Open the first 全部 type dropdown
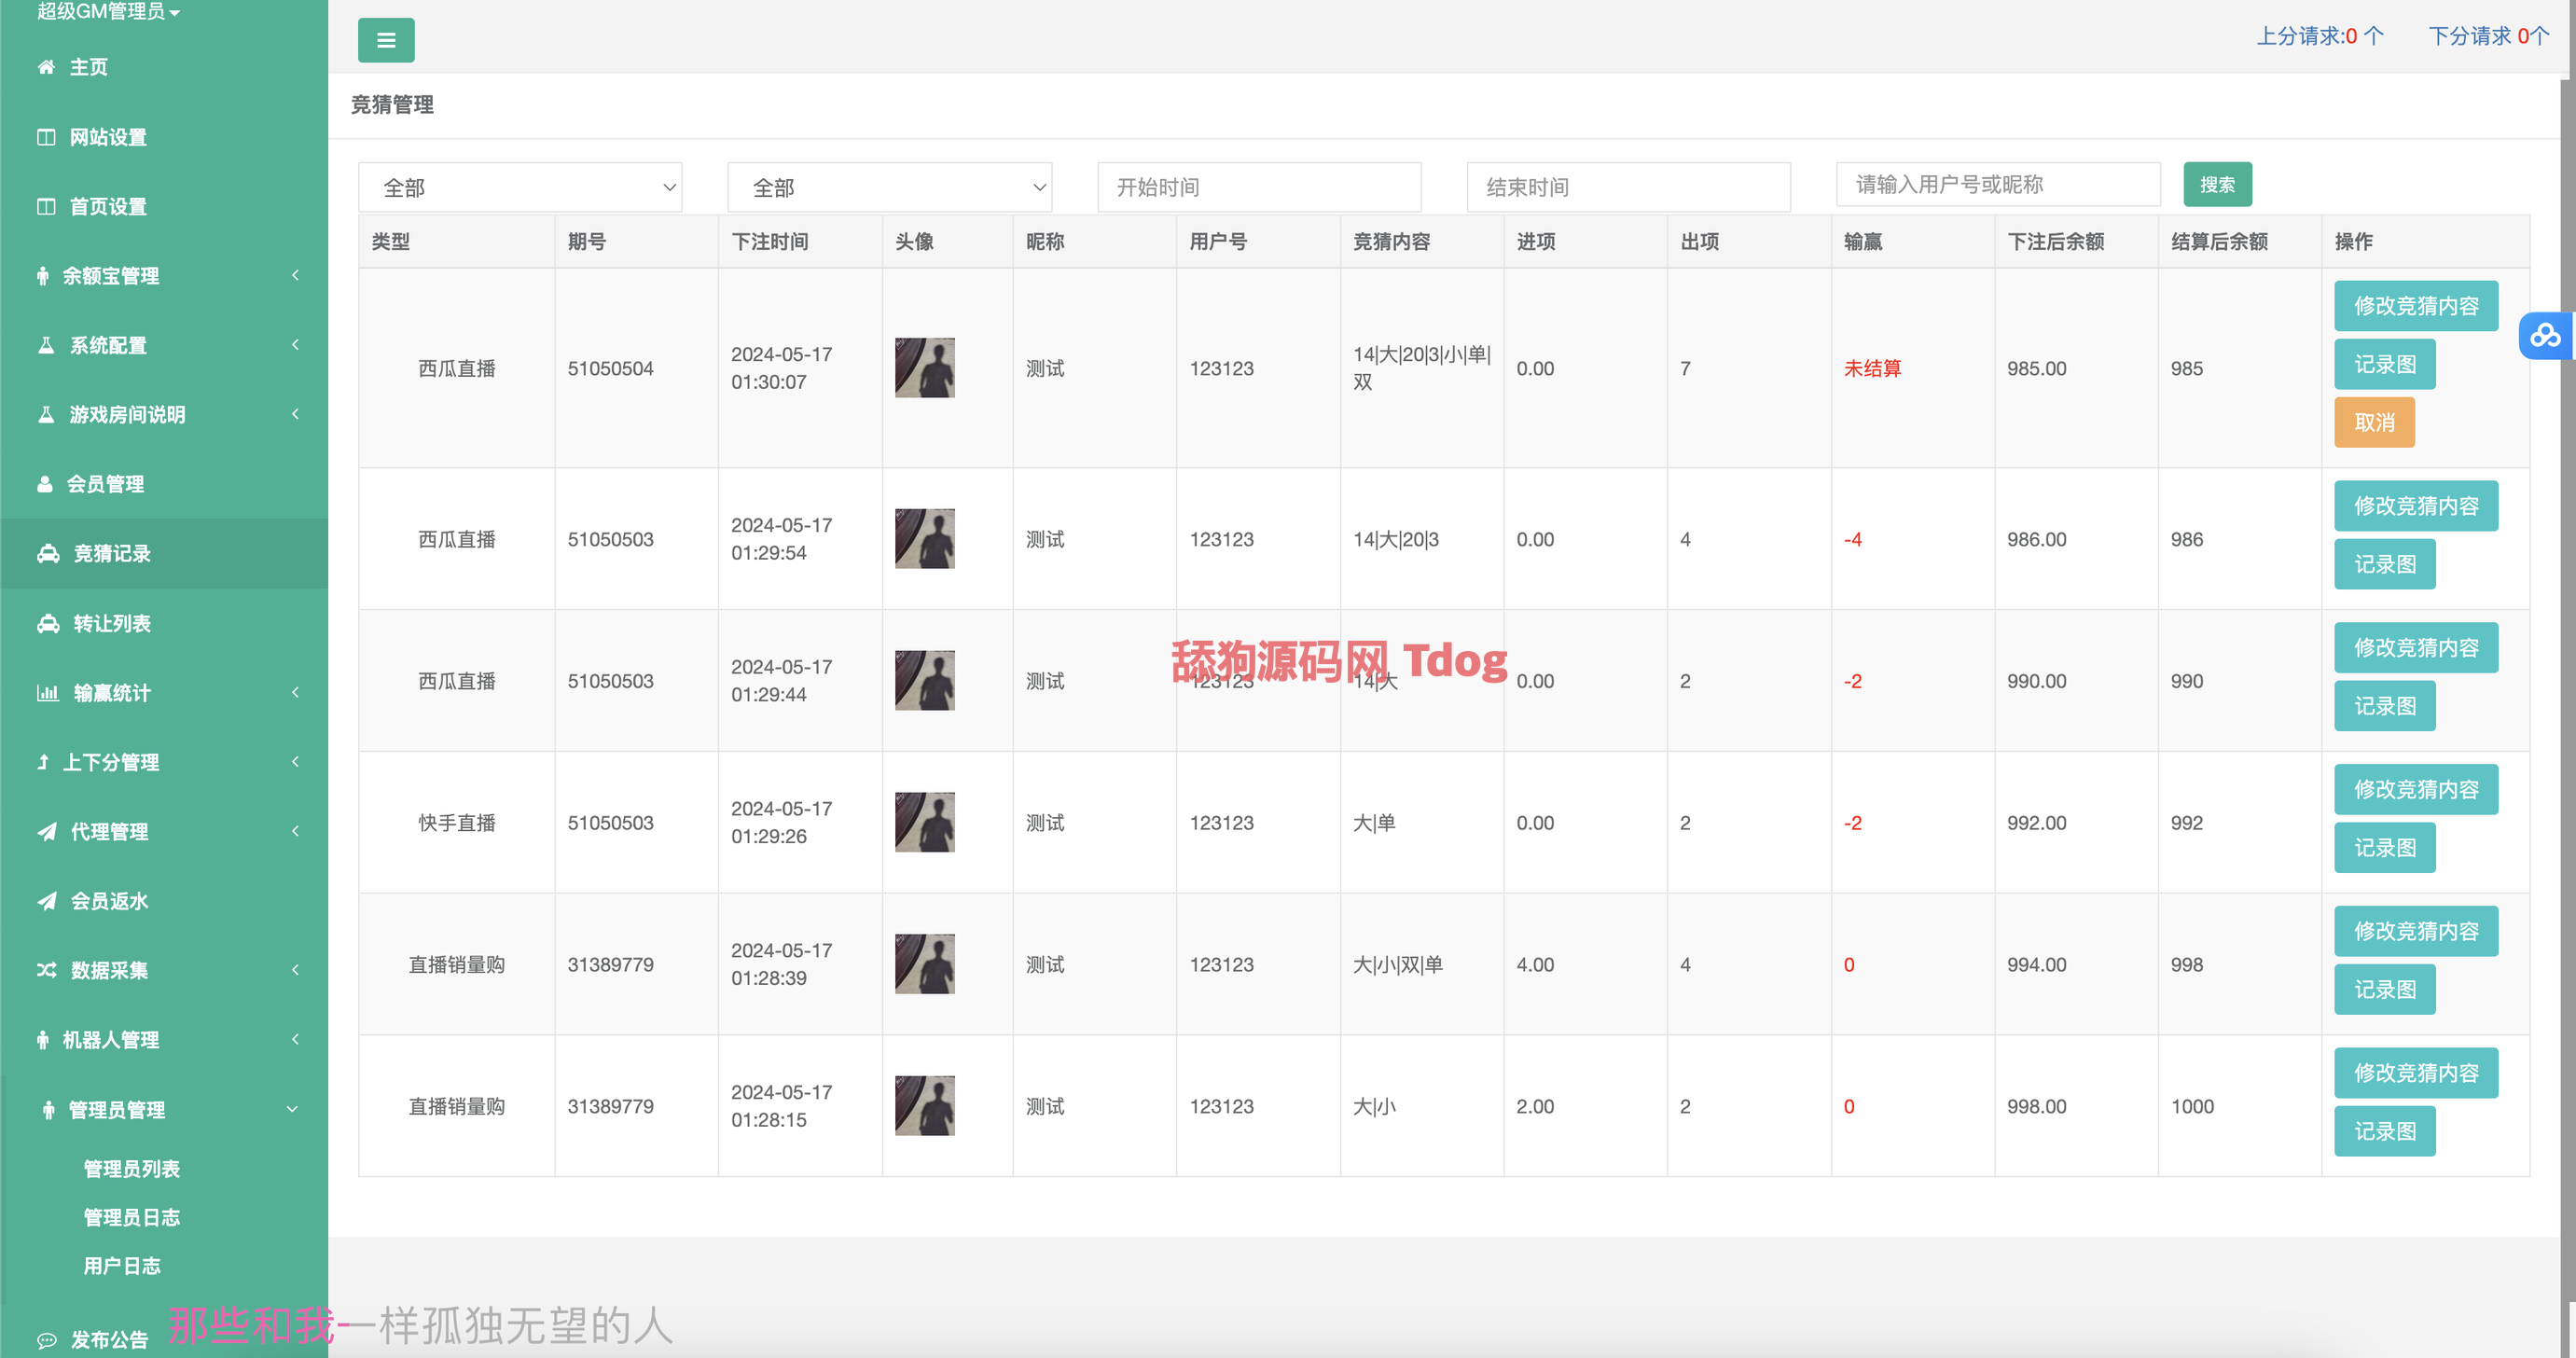 click(520, 188)
